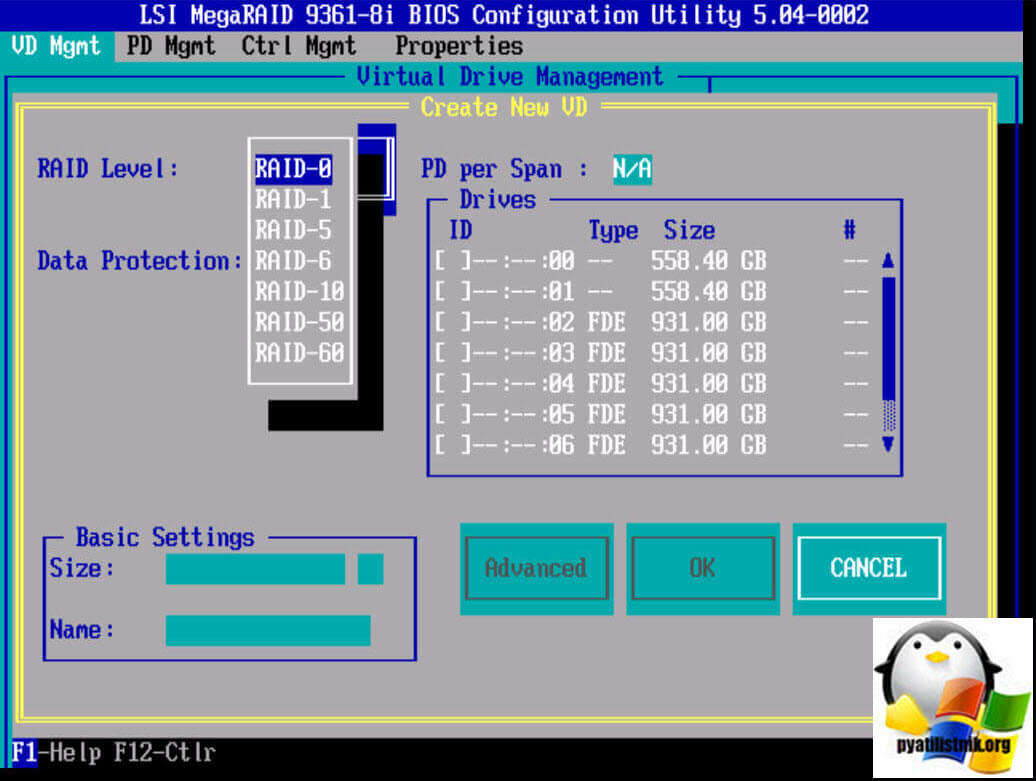Screen dimensions: 1036x781
Task: Click the drives list scroll up arrow
Action: click(x=888, y=260)
